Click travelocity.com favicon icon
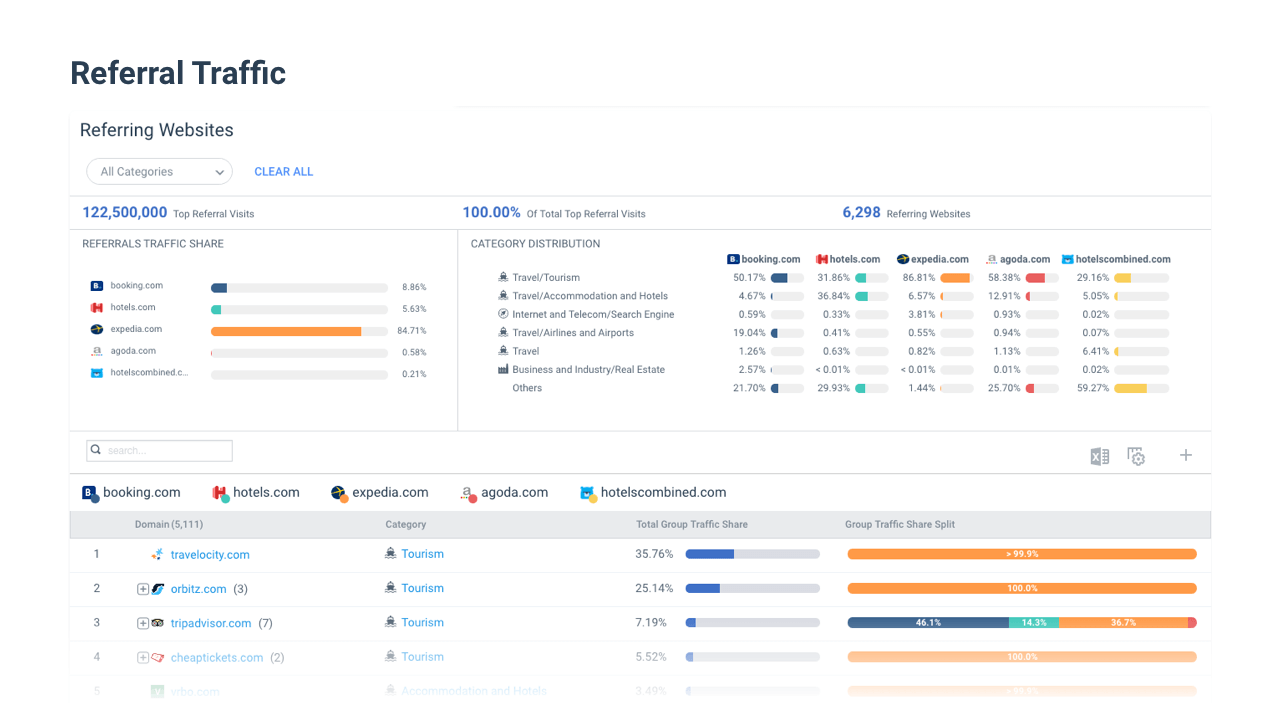The image size is (1280, 718). 157,554
